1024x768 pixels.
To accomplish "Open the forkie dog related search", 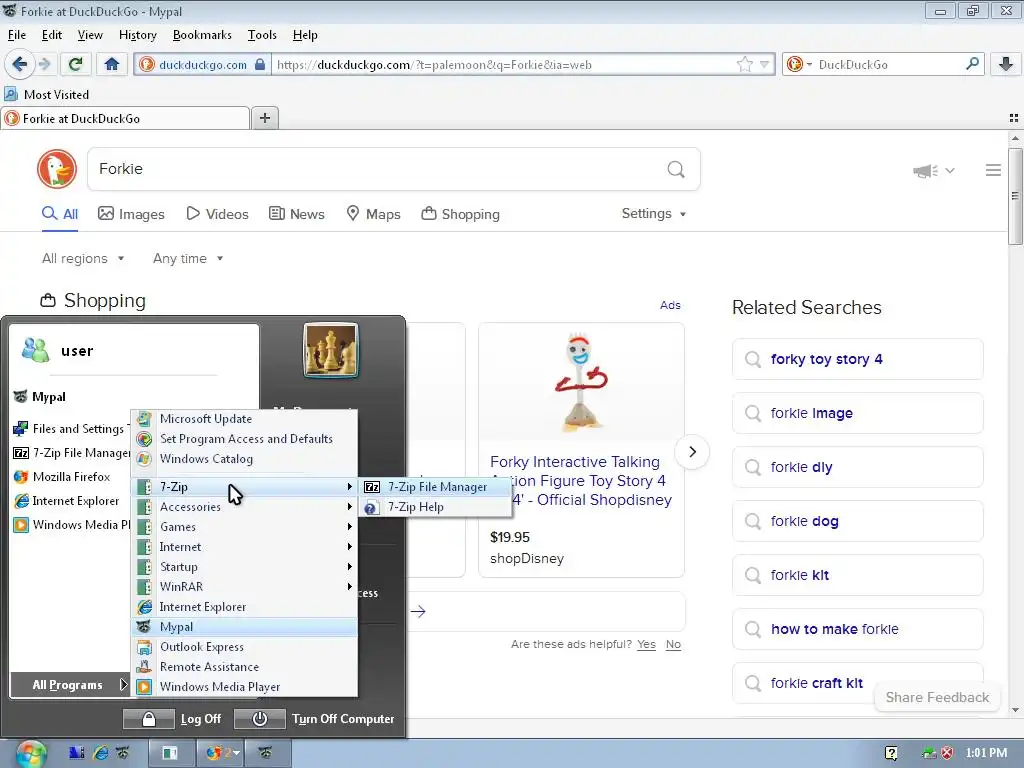I will click(x=857, y=521).
